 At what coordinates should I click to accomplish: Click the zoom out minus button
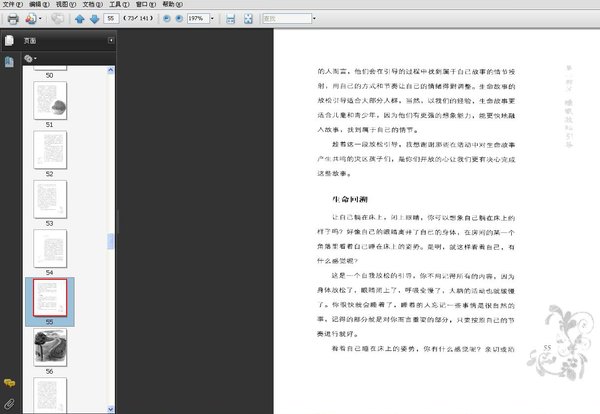pyautogui.click(x=166, y=18)
